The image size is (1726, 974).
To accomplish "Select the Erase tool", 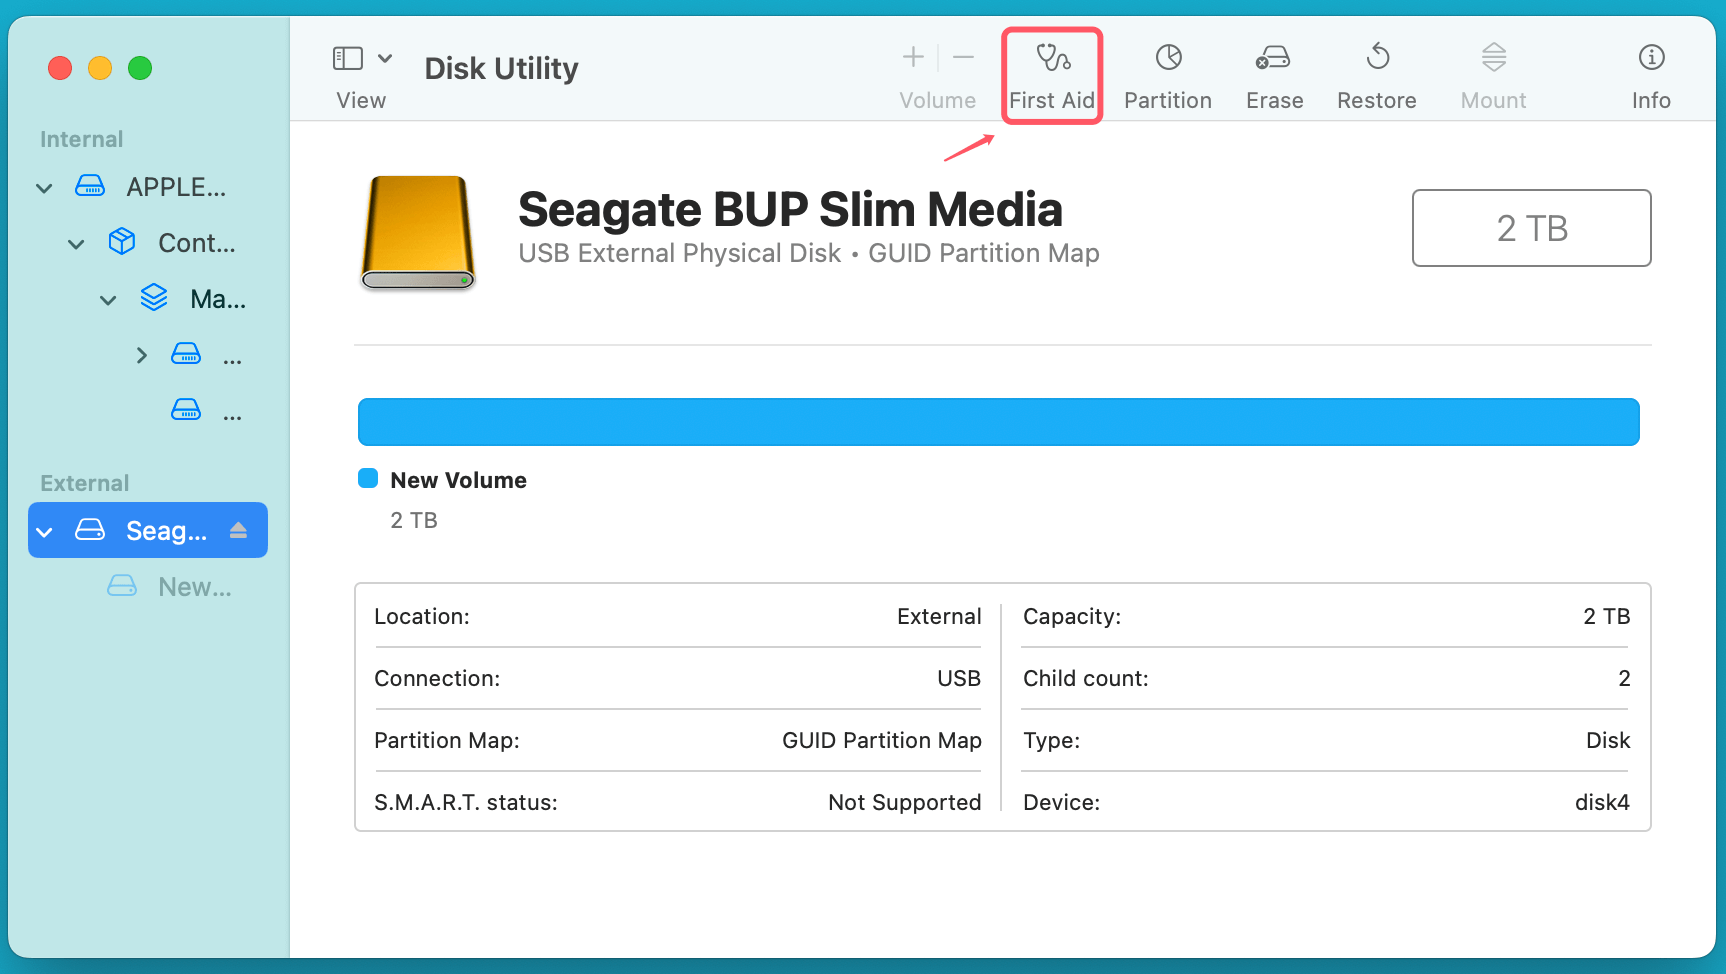I will tap(1273, 74).
